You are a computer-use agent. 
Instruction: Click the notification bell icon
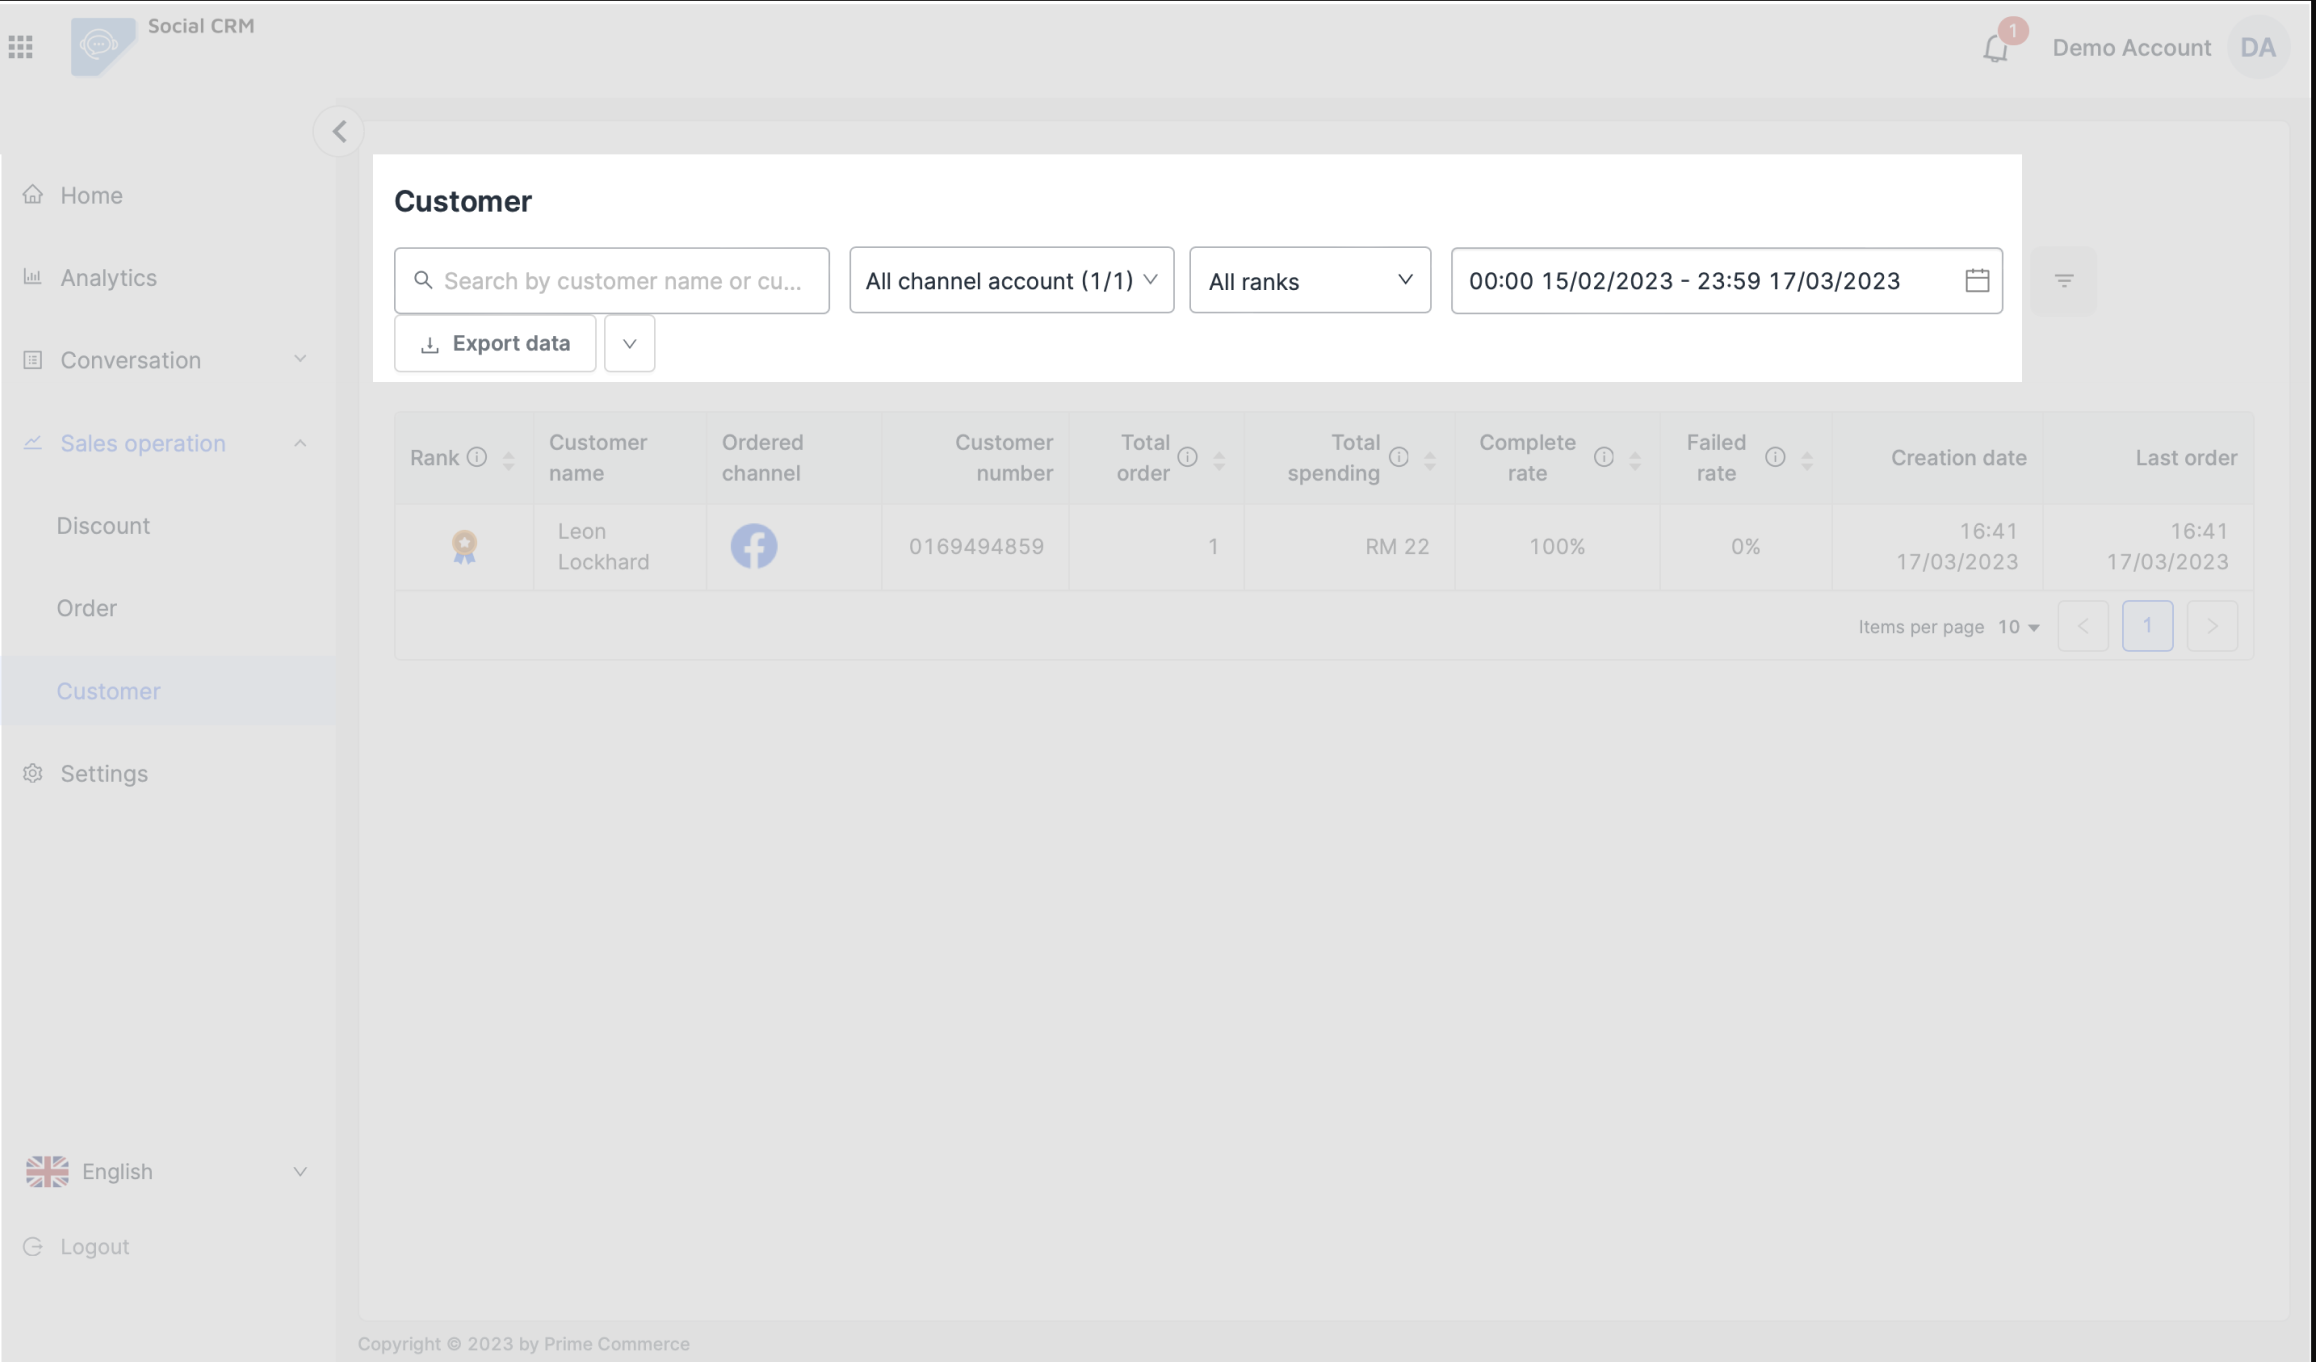pyautogui.click(x=1995, y=48)
